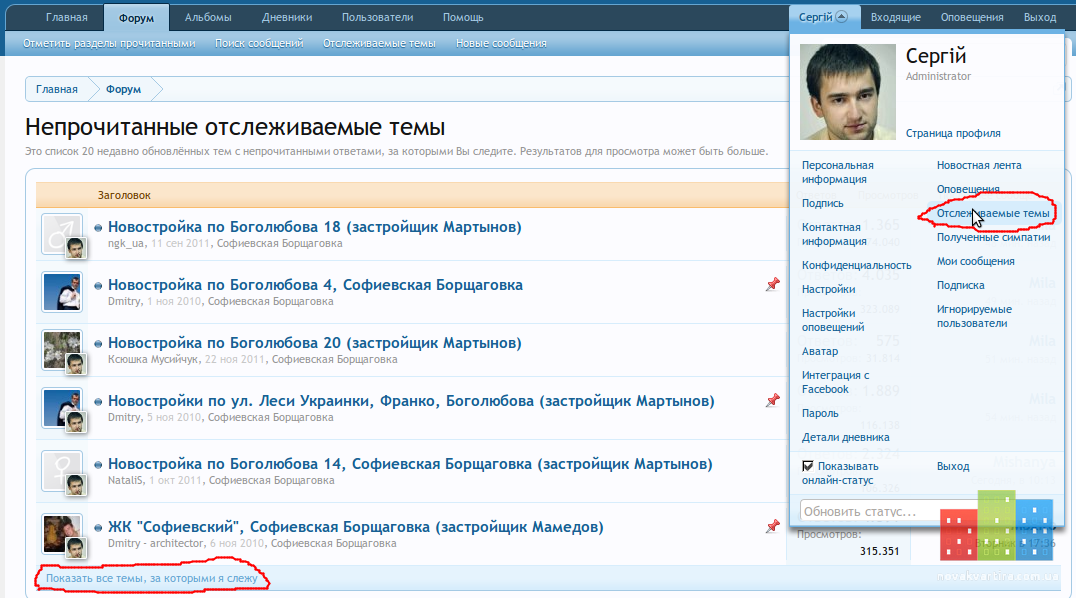1076x598 pixels.
Task: Open thread Новостройка по Боголюбова 14
Action: click(x=410, y=463)
